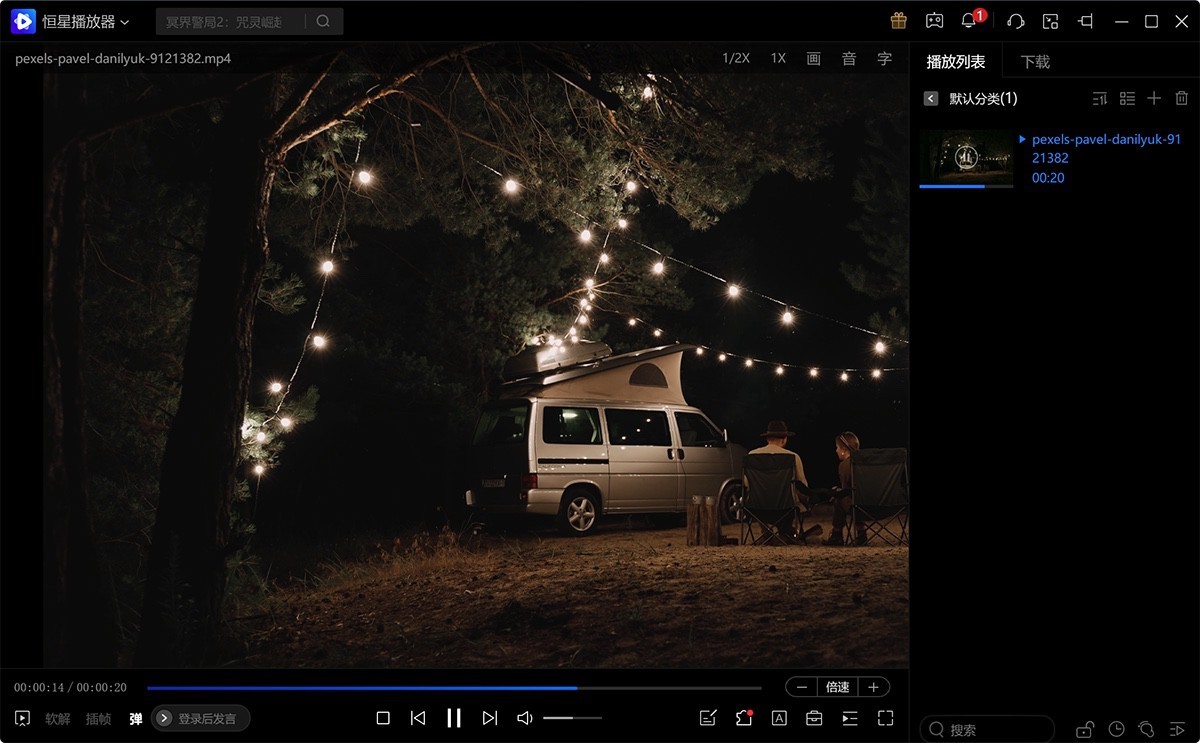
Task: Open the subtitle A icon
Action: pyautogui.click(x=779, y=718)
